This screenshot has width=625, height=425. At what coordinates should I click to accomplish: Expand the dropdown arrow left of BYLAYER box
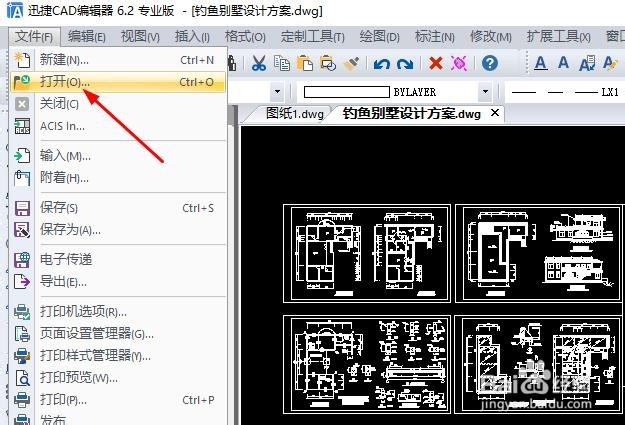[x=277, y=92]
